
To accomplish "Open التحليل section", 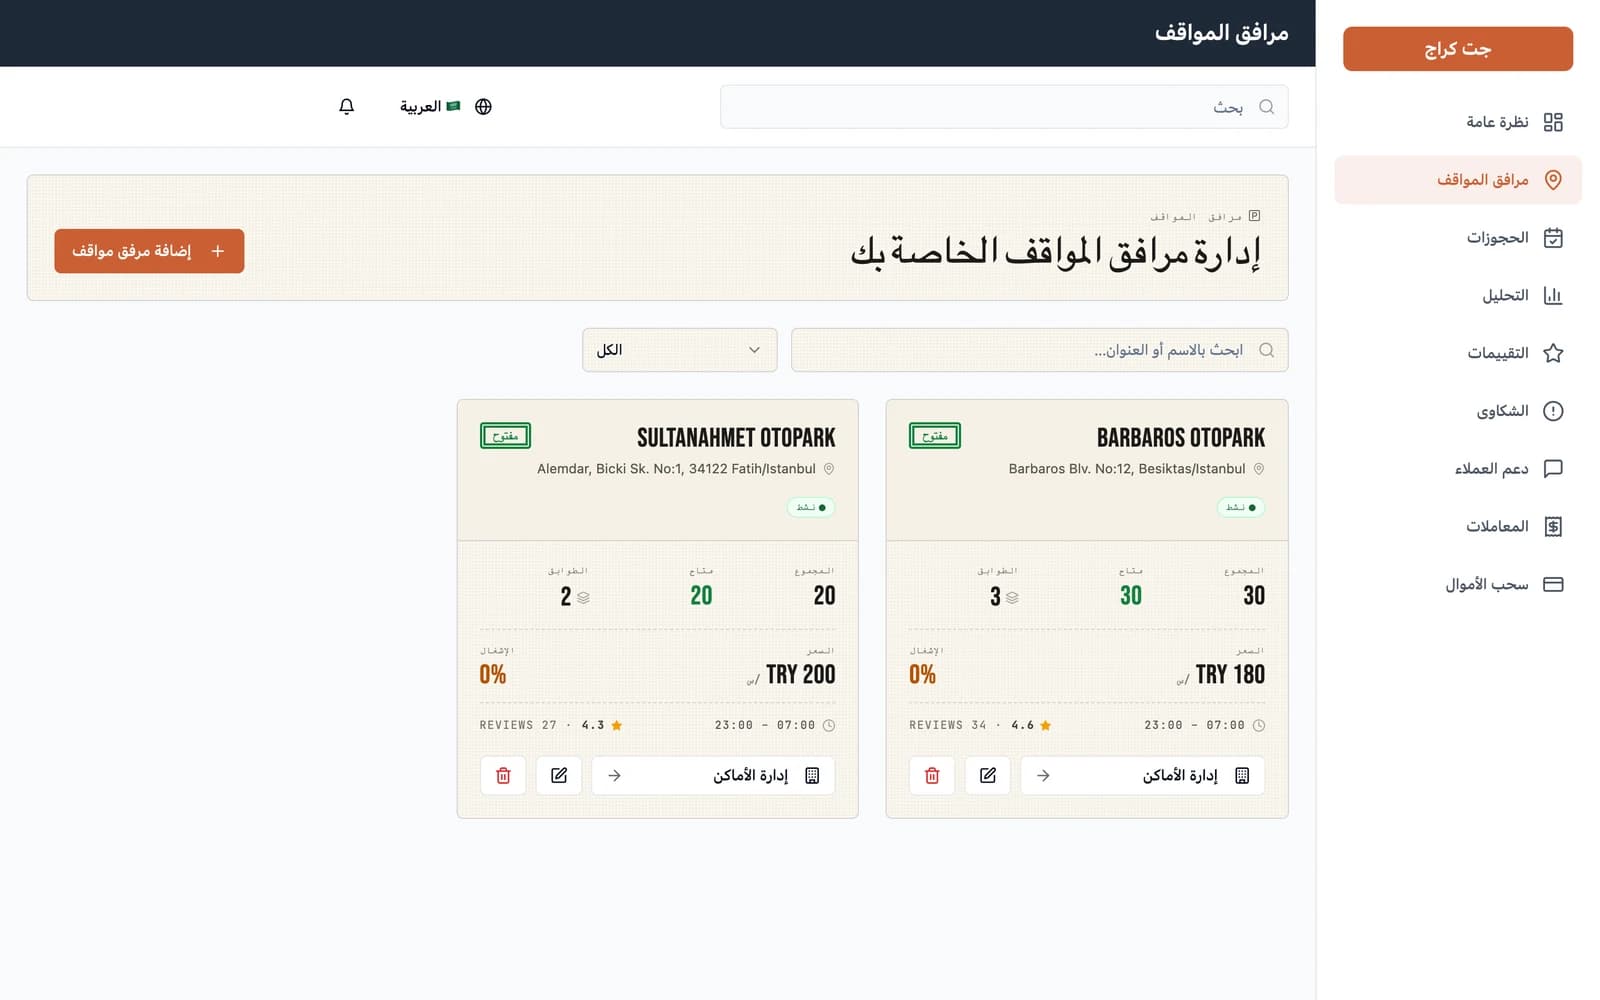I will [1458, 295].
